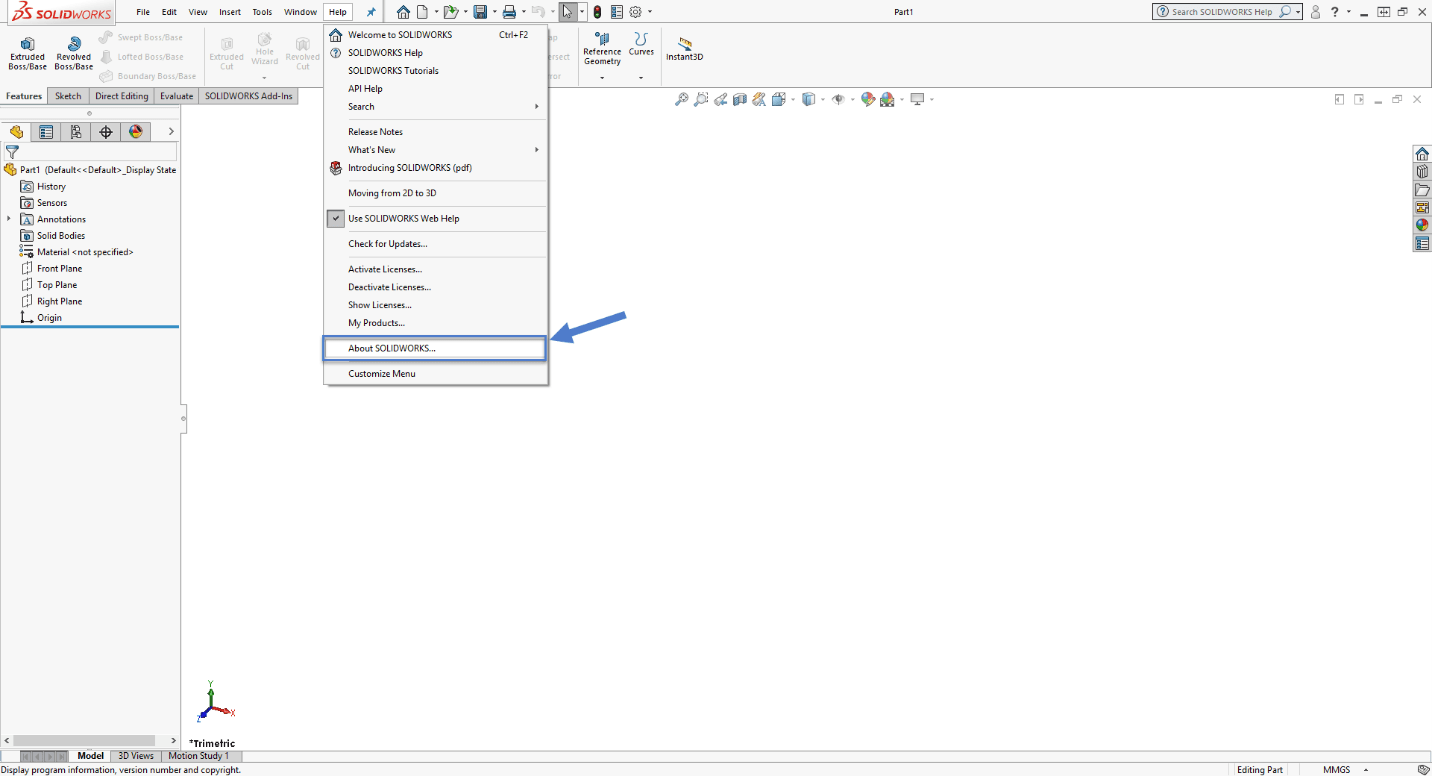The image size is (1432, 776).
Task: Create a new document icon
Action: [422, 12]
